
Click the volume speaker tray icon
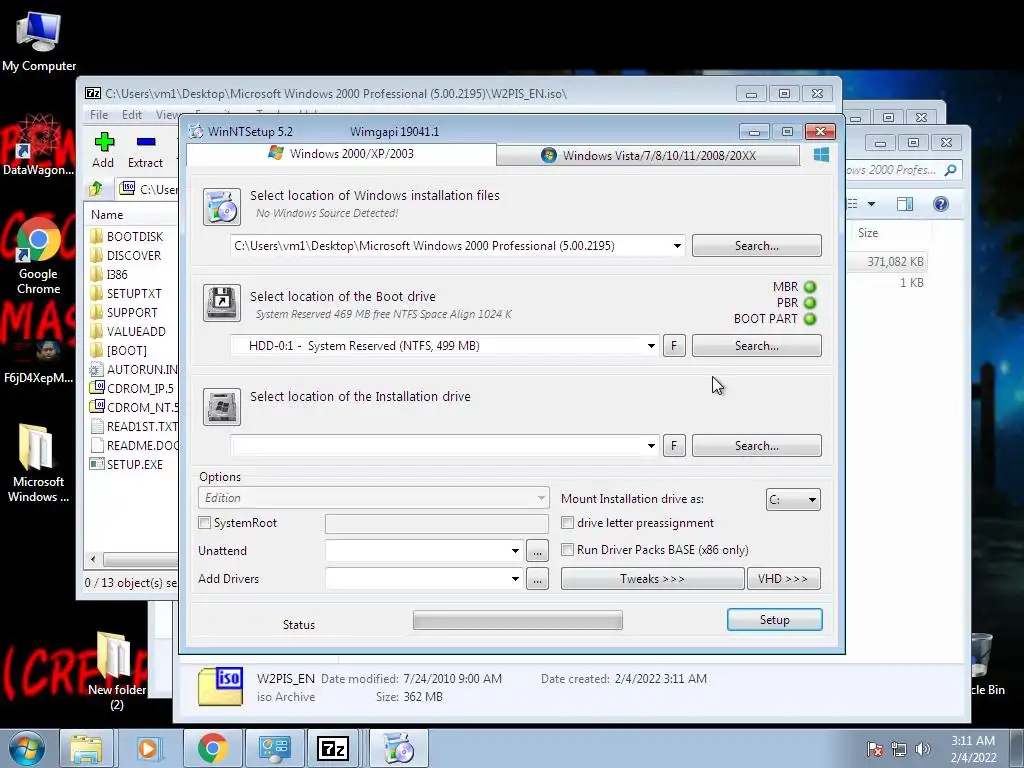click(x=923, y=749)
